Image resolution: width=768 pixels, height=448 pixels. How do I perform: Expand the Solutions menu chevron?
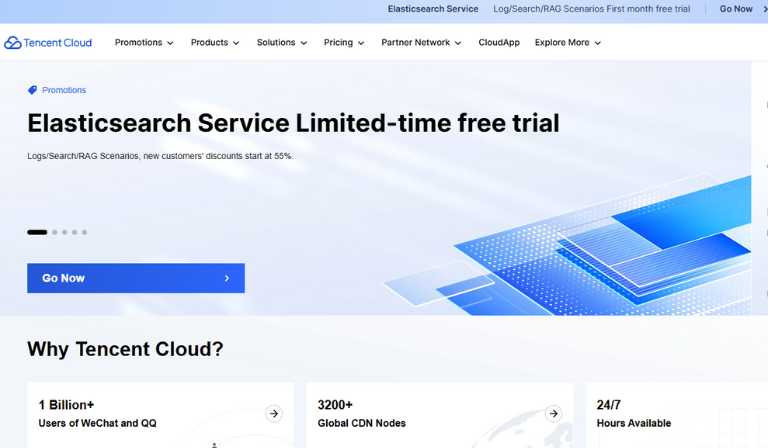tap(304, 43)
